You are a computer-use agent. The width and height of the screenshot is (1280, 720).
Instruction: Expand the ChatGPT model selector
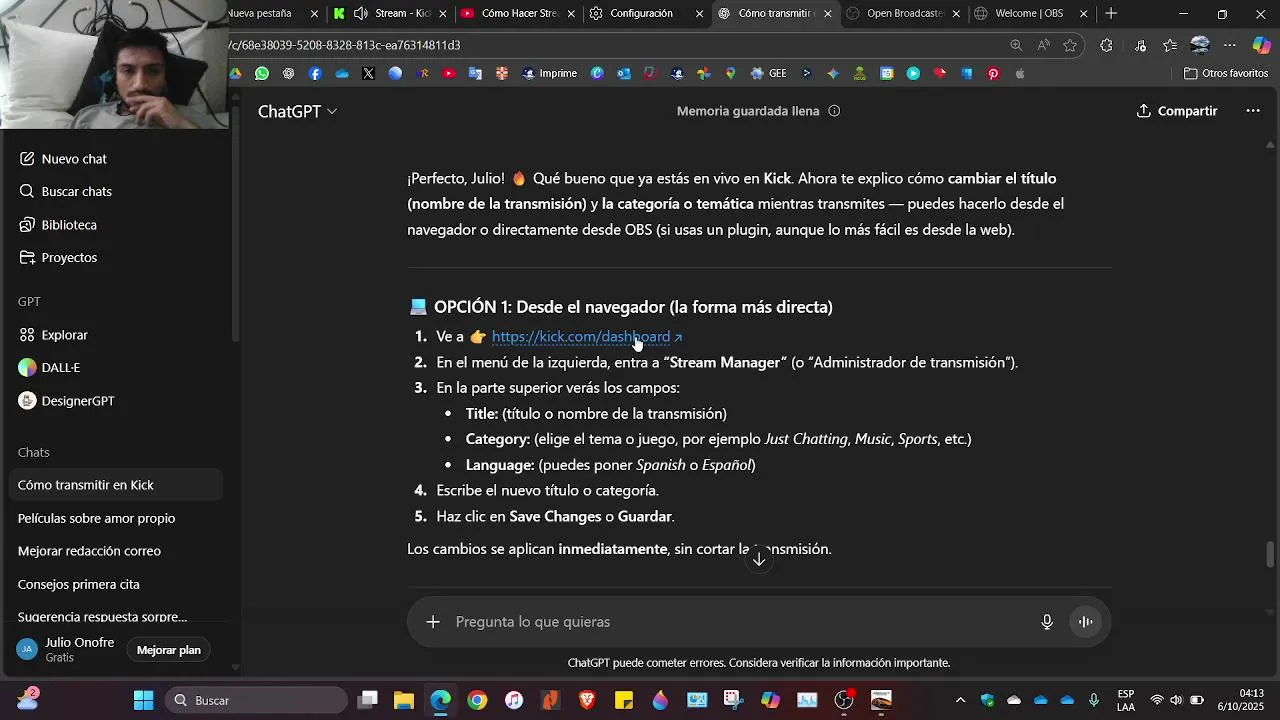(297, 111)
